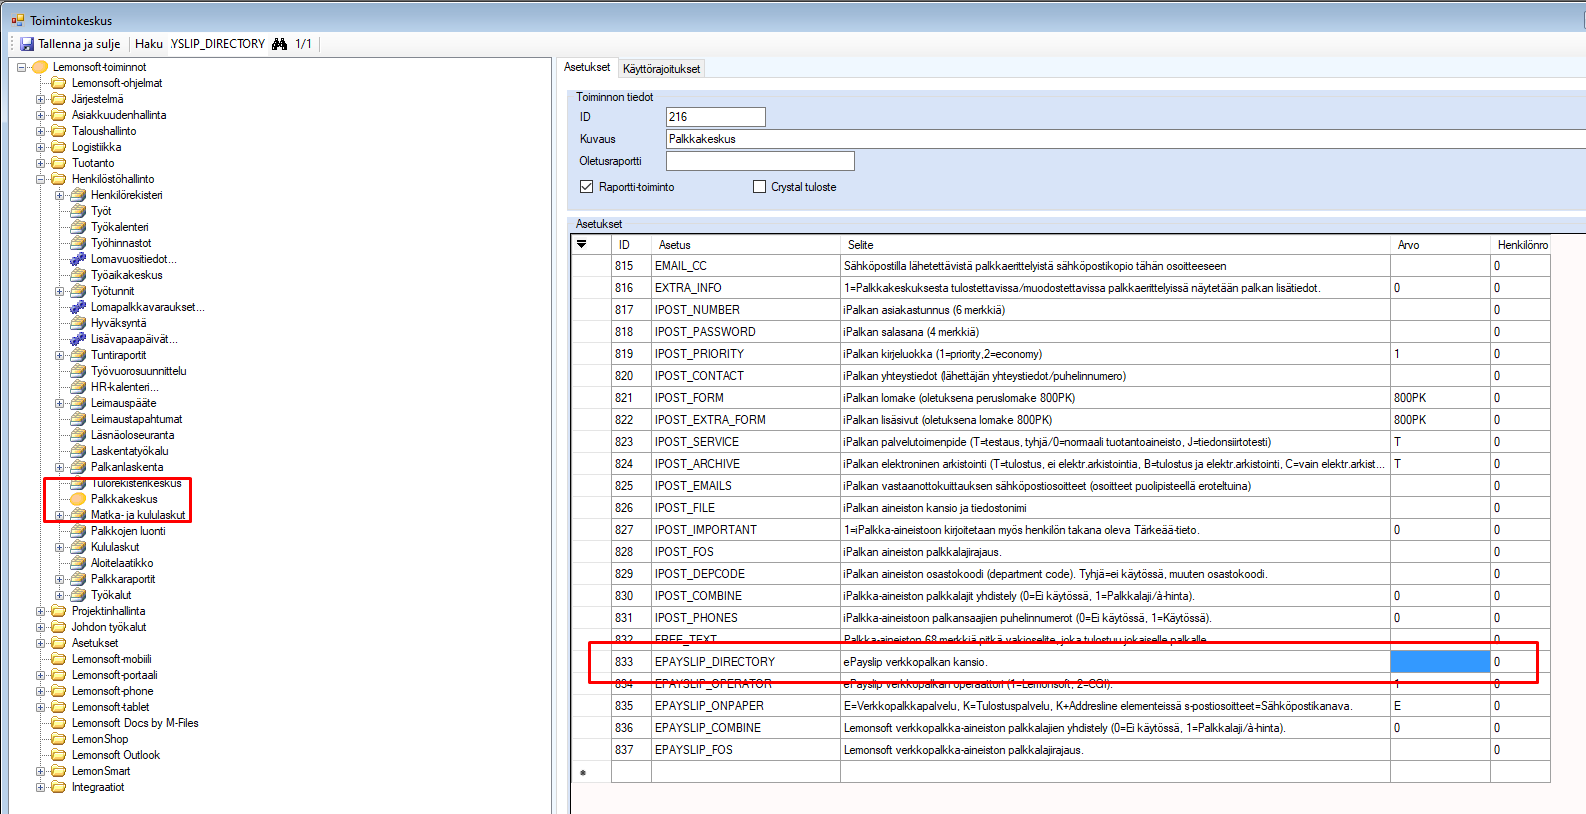Image resolution: width=1586 pixels, height=814 pixels.
Task: Click the LemonShop folder icon
Action: 59,739
